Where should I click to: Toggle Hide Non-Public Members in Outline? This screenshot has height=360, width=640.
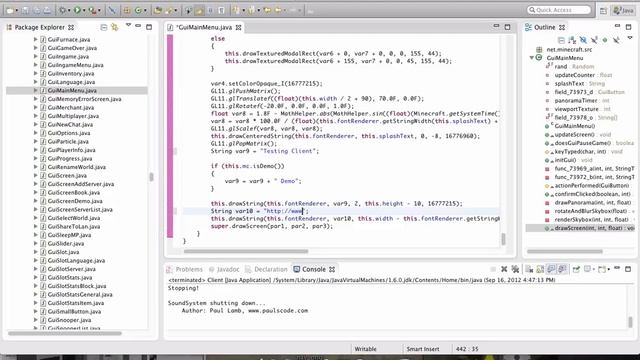[605, 40]
